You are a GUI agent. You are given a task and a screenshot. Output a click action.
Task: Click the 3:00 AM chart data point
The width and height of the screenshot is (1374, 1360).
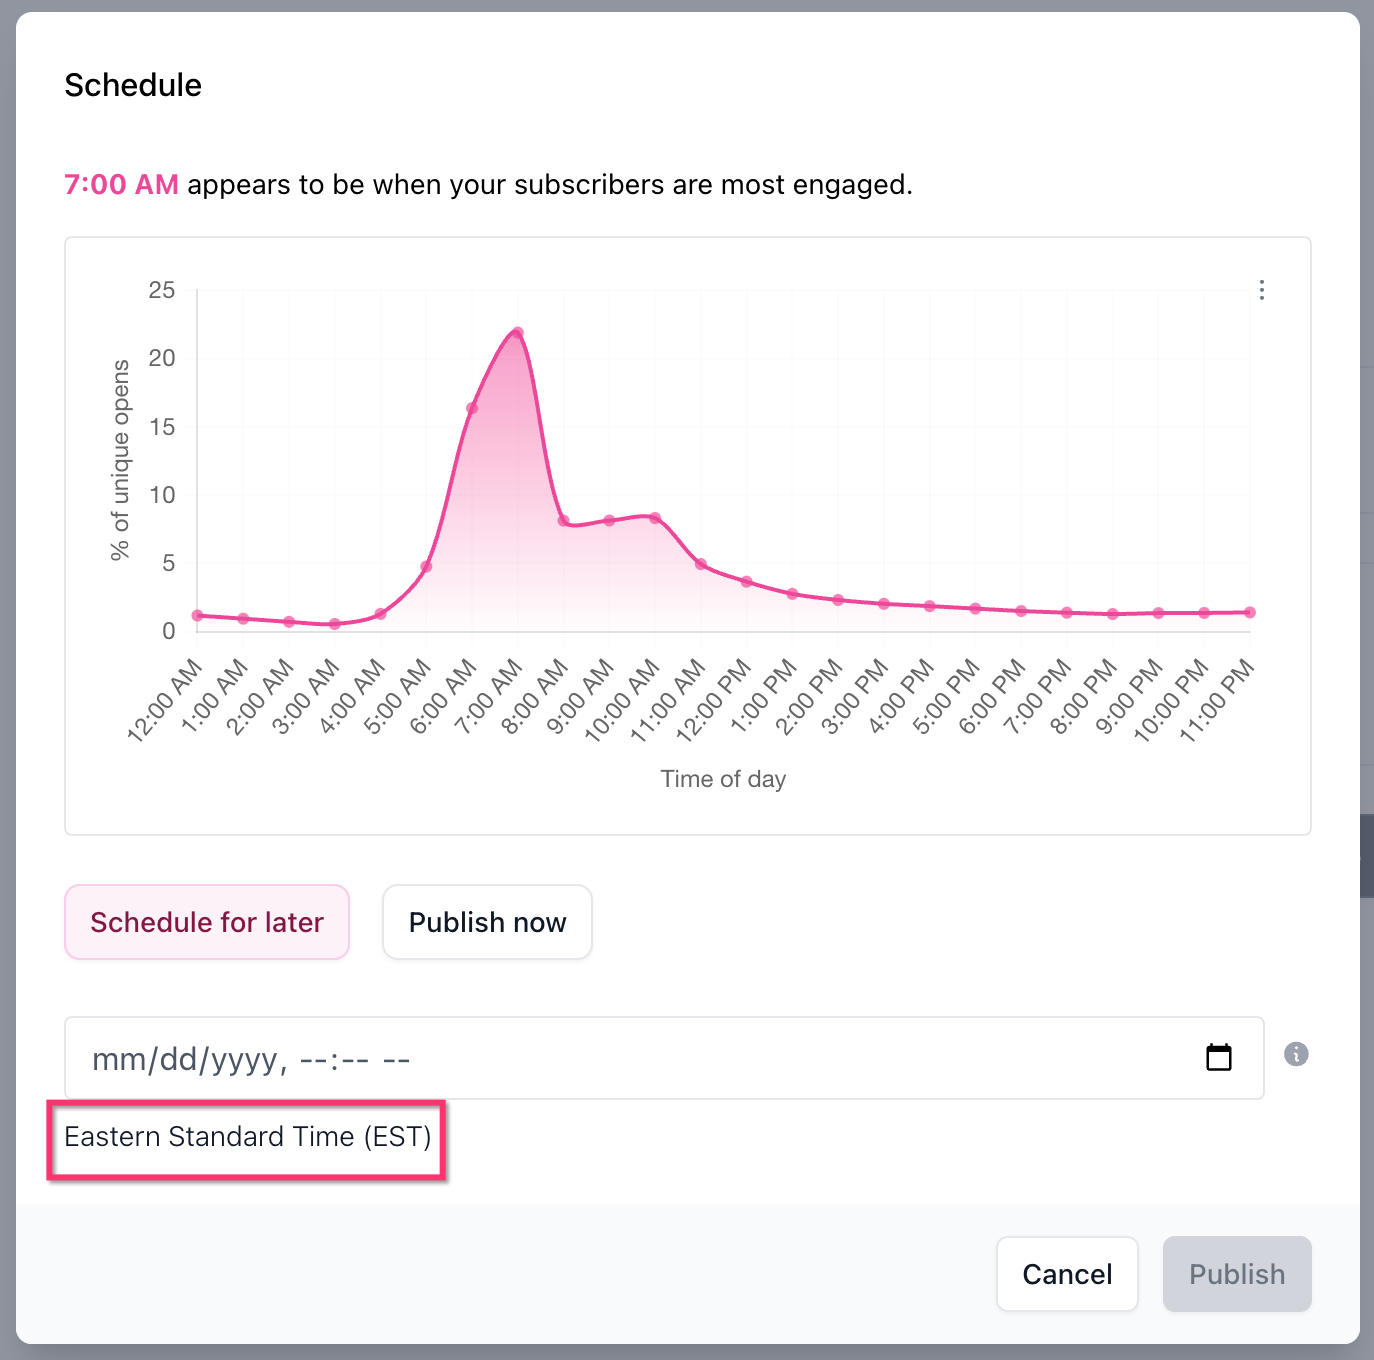[335, 624]
